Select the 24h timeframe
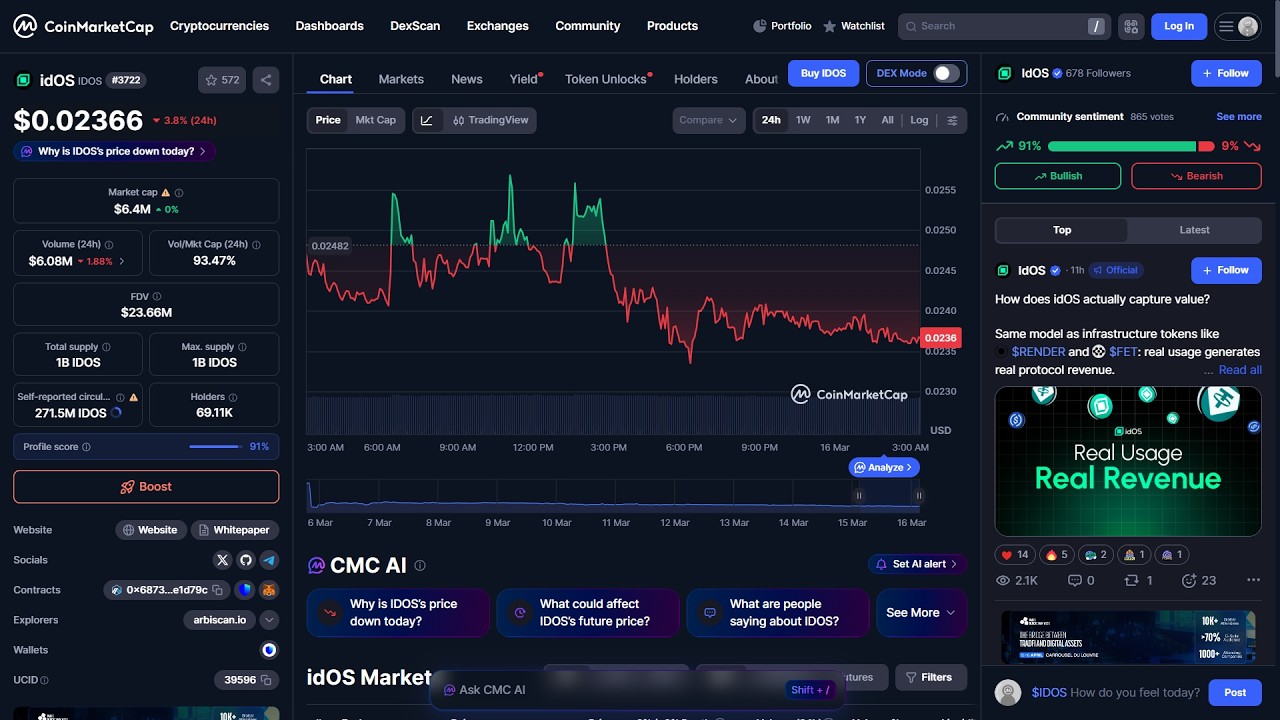The image size is (1280, 720). point(771,120)
